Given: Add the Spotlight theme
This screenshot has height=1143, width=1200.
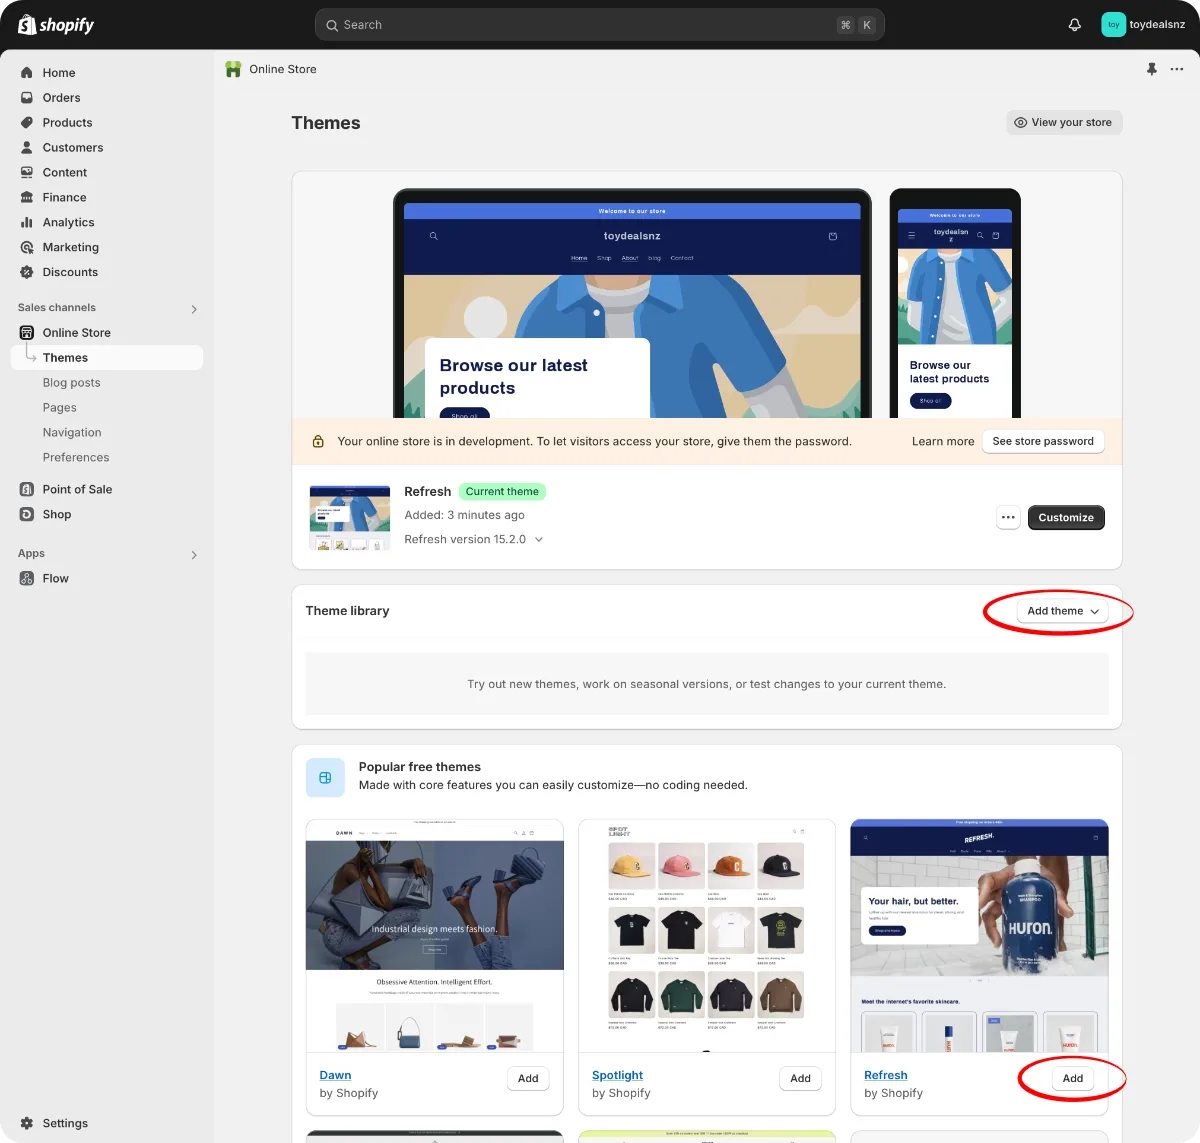Looking at the screenshot, I should pyautogui.click(x=800, y=1079).
